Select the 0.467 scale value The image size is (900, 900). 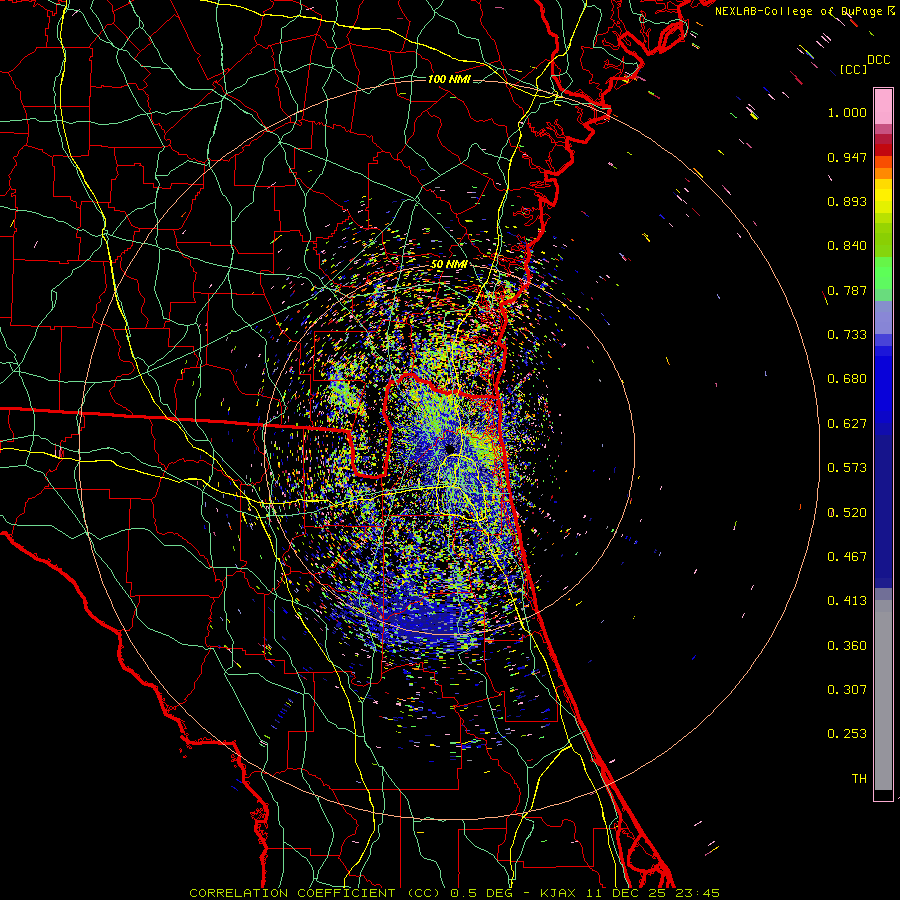pos(847,557)
